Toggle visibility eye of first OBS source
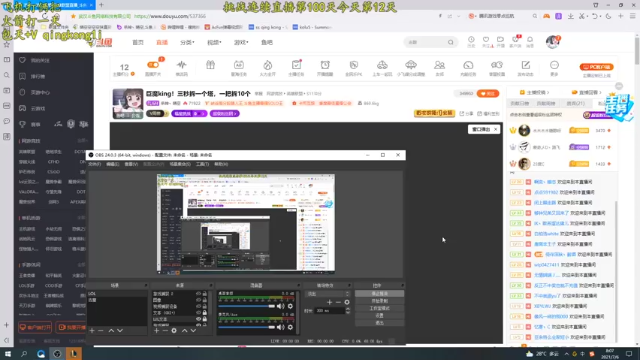The image size is (640, 360). click(198, 293)
